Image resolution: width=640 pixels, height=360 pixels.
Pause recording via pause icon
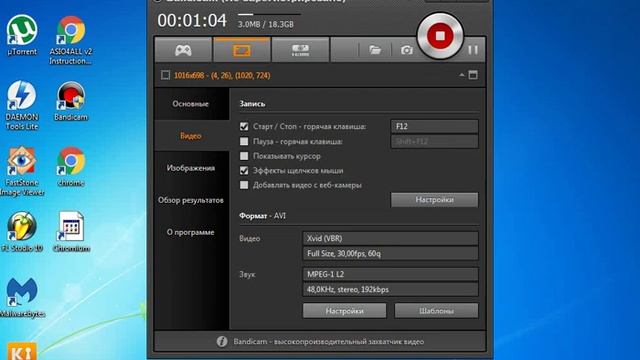(473, 50)
